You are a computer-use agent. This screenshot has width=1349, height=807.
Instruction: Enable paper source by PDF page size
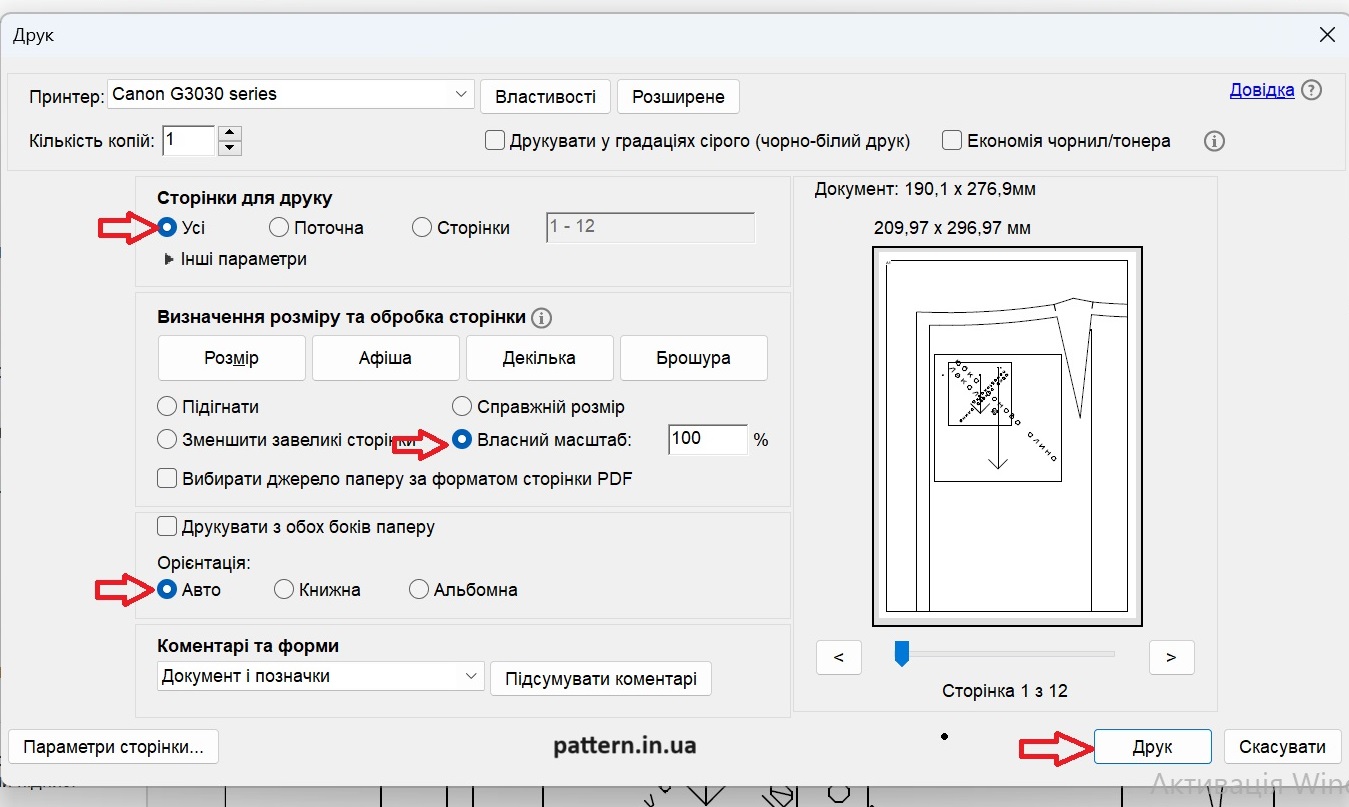(x=168, y=478)
